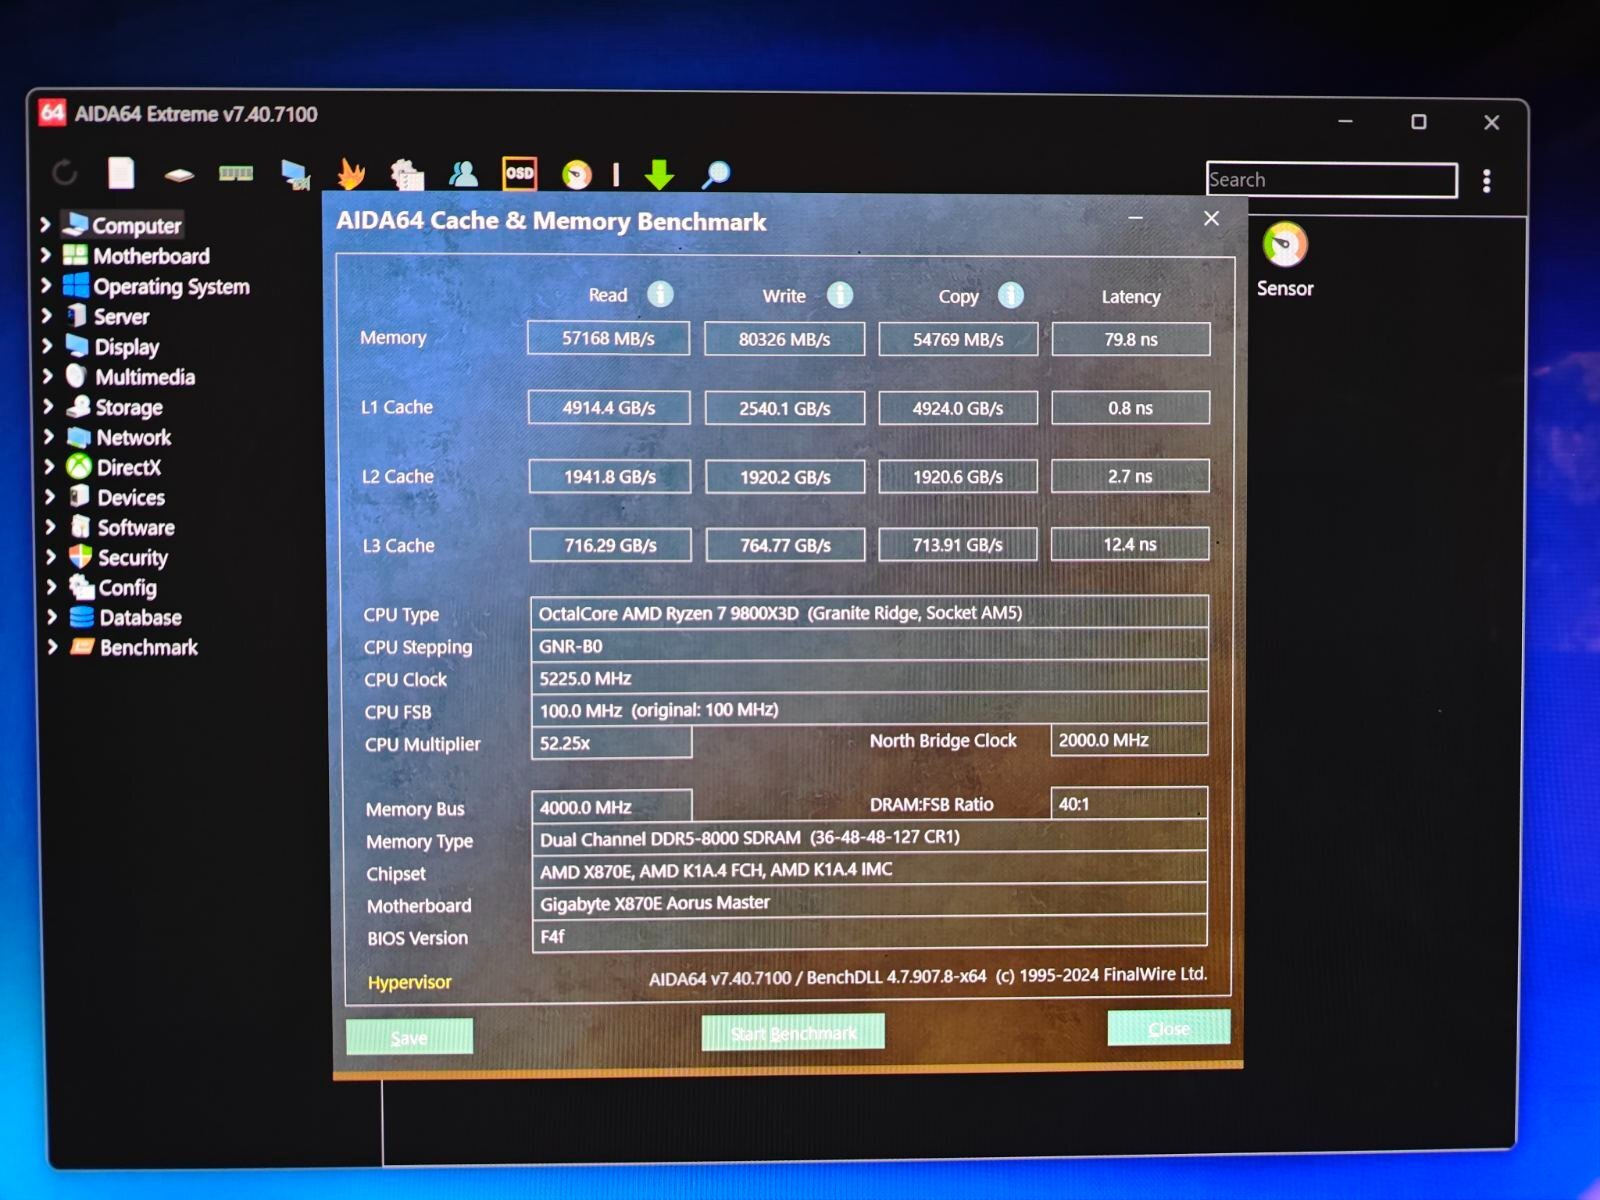Click CPU Type field Ryzen 7 9800X3D
1600x1200 pixels.
coord(869,612)
